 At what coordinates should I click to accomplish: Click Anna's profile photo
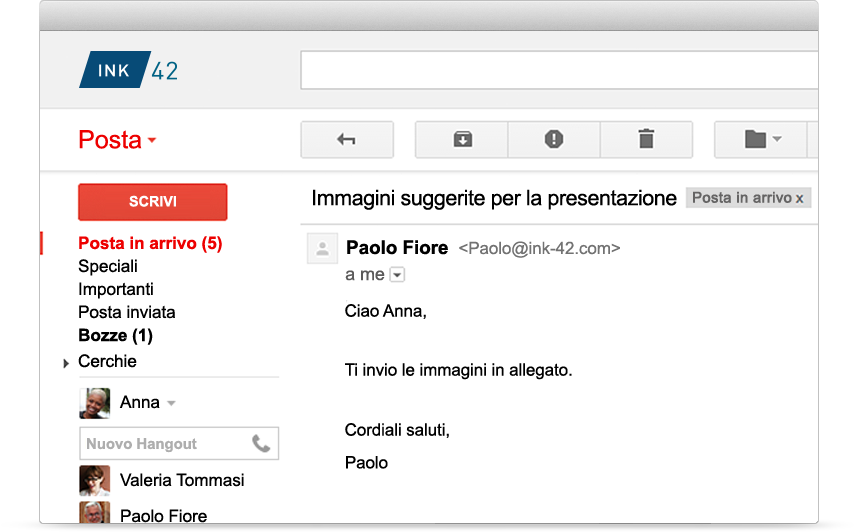(95, 403)
